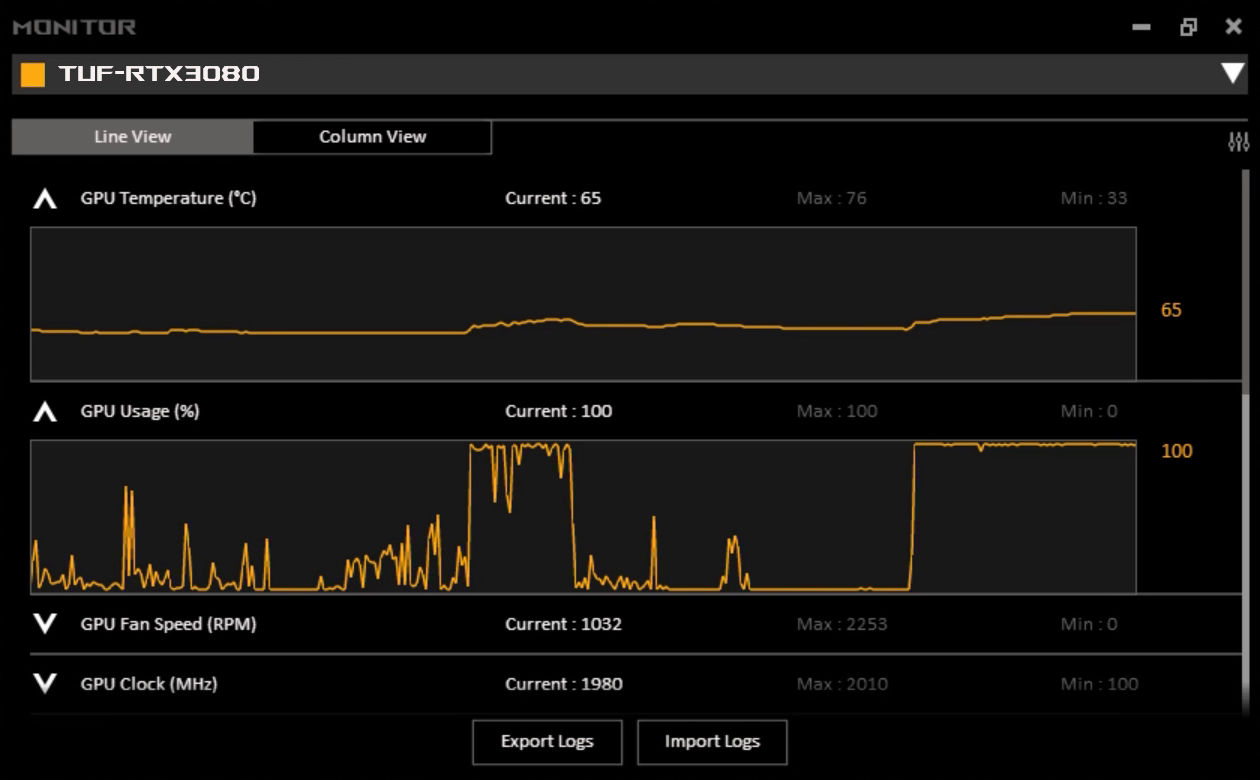Click the orange TUF-RTX3080 color square
1260x780 pixels.
tap(33, 75)
